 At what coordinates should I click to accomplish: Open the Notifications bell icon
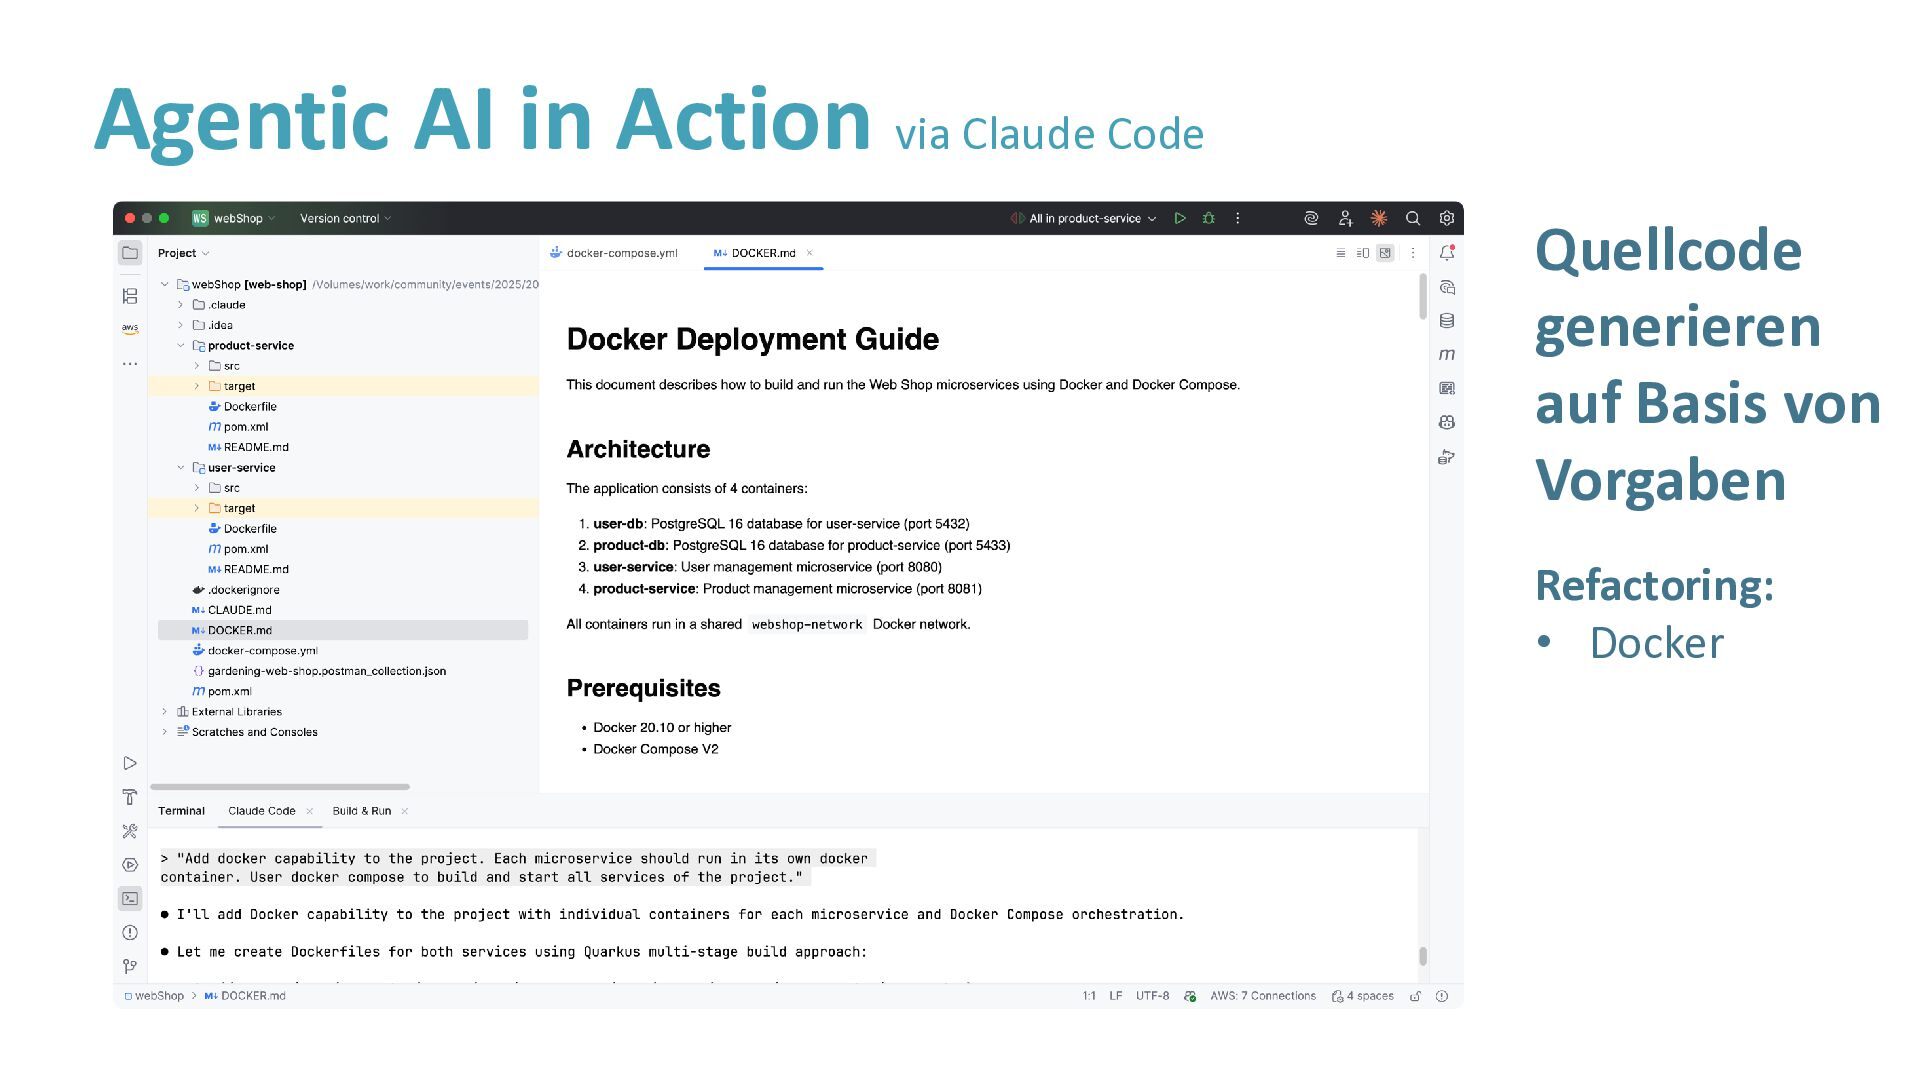(1447, 253)
